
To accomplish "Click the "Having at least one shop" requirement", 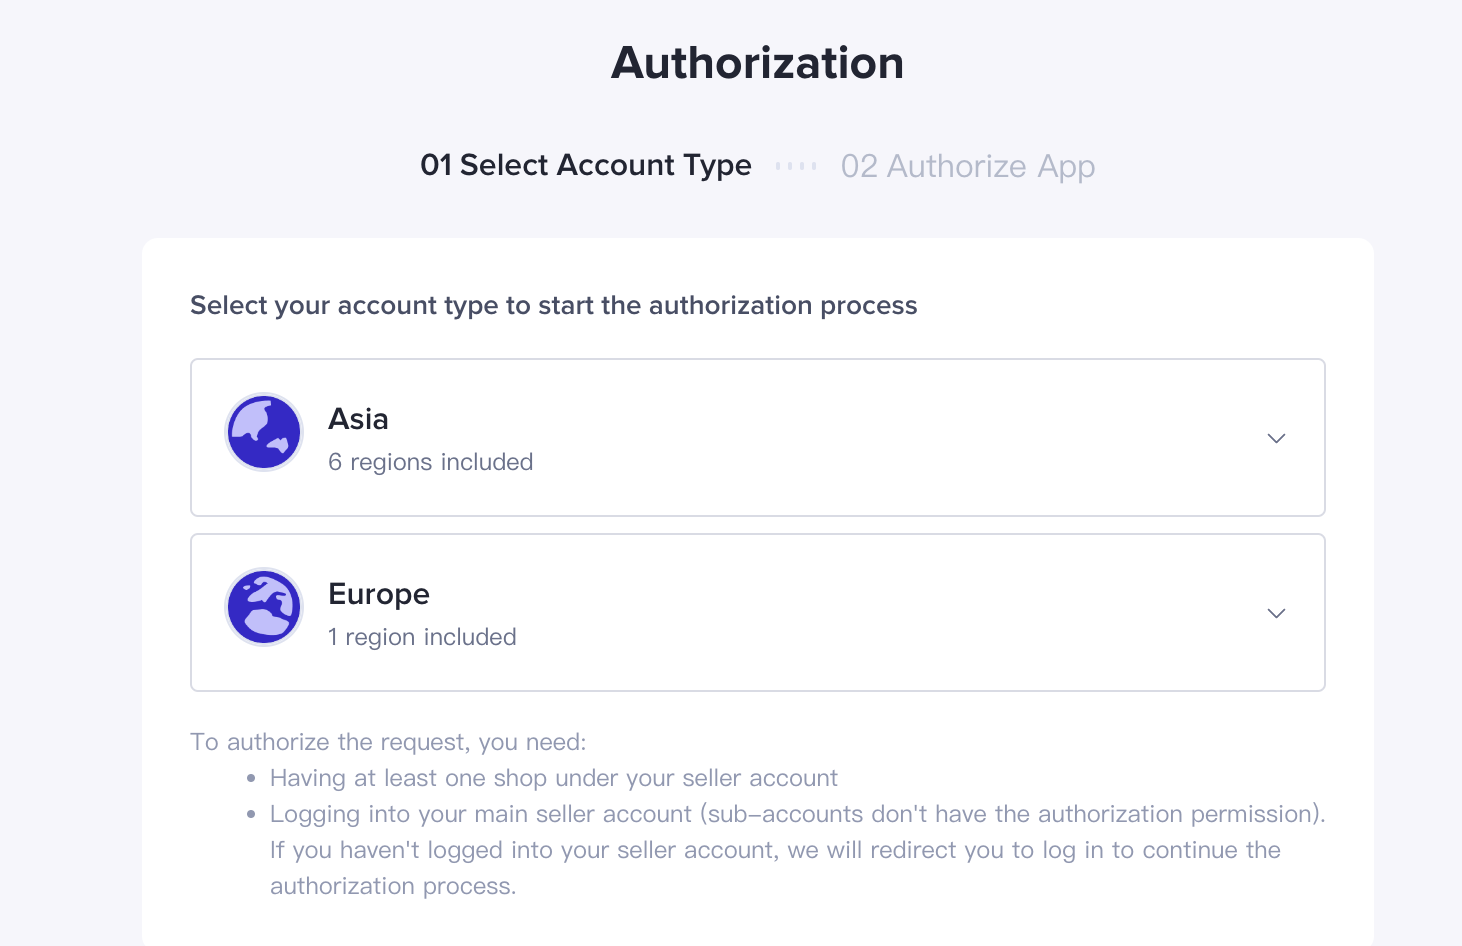I will click(553, 778).
